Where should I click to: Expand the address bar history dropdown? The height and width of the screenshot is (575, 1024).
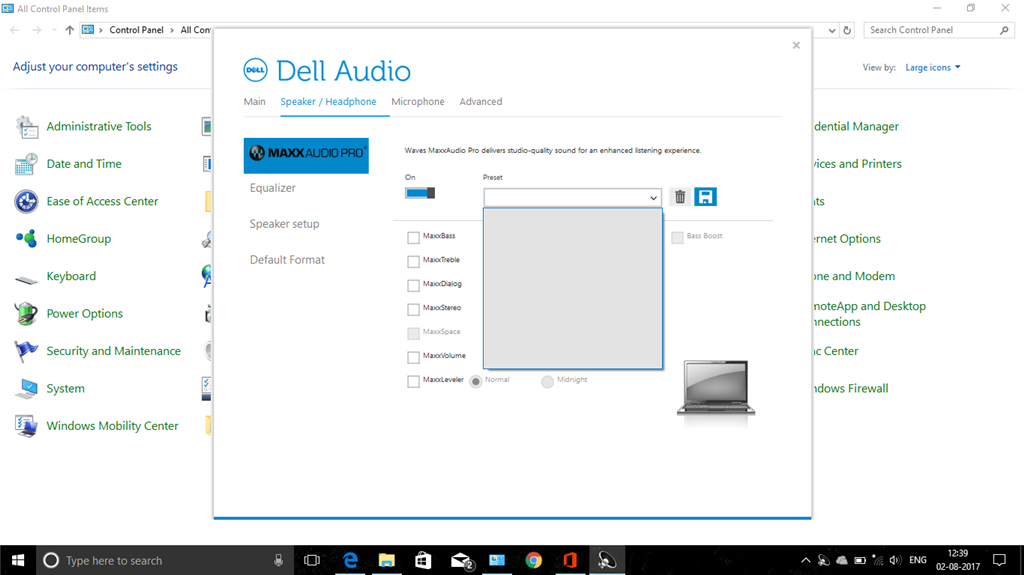pos(831,30)
